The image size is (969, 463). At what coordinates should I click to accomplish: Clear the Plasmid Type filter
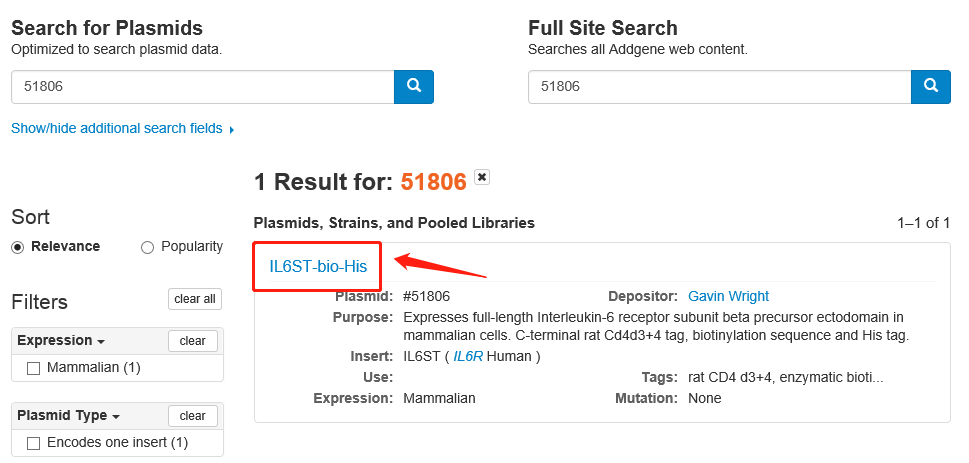pos(193,416)
